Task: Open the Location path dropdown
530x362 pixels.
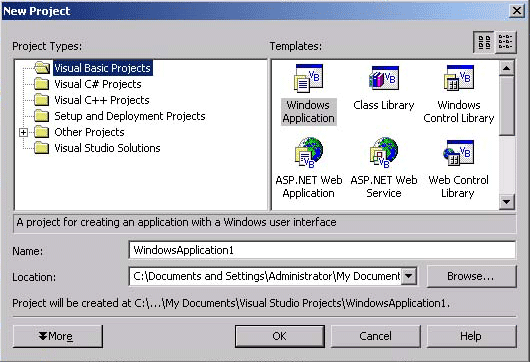Action: 408,276
